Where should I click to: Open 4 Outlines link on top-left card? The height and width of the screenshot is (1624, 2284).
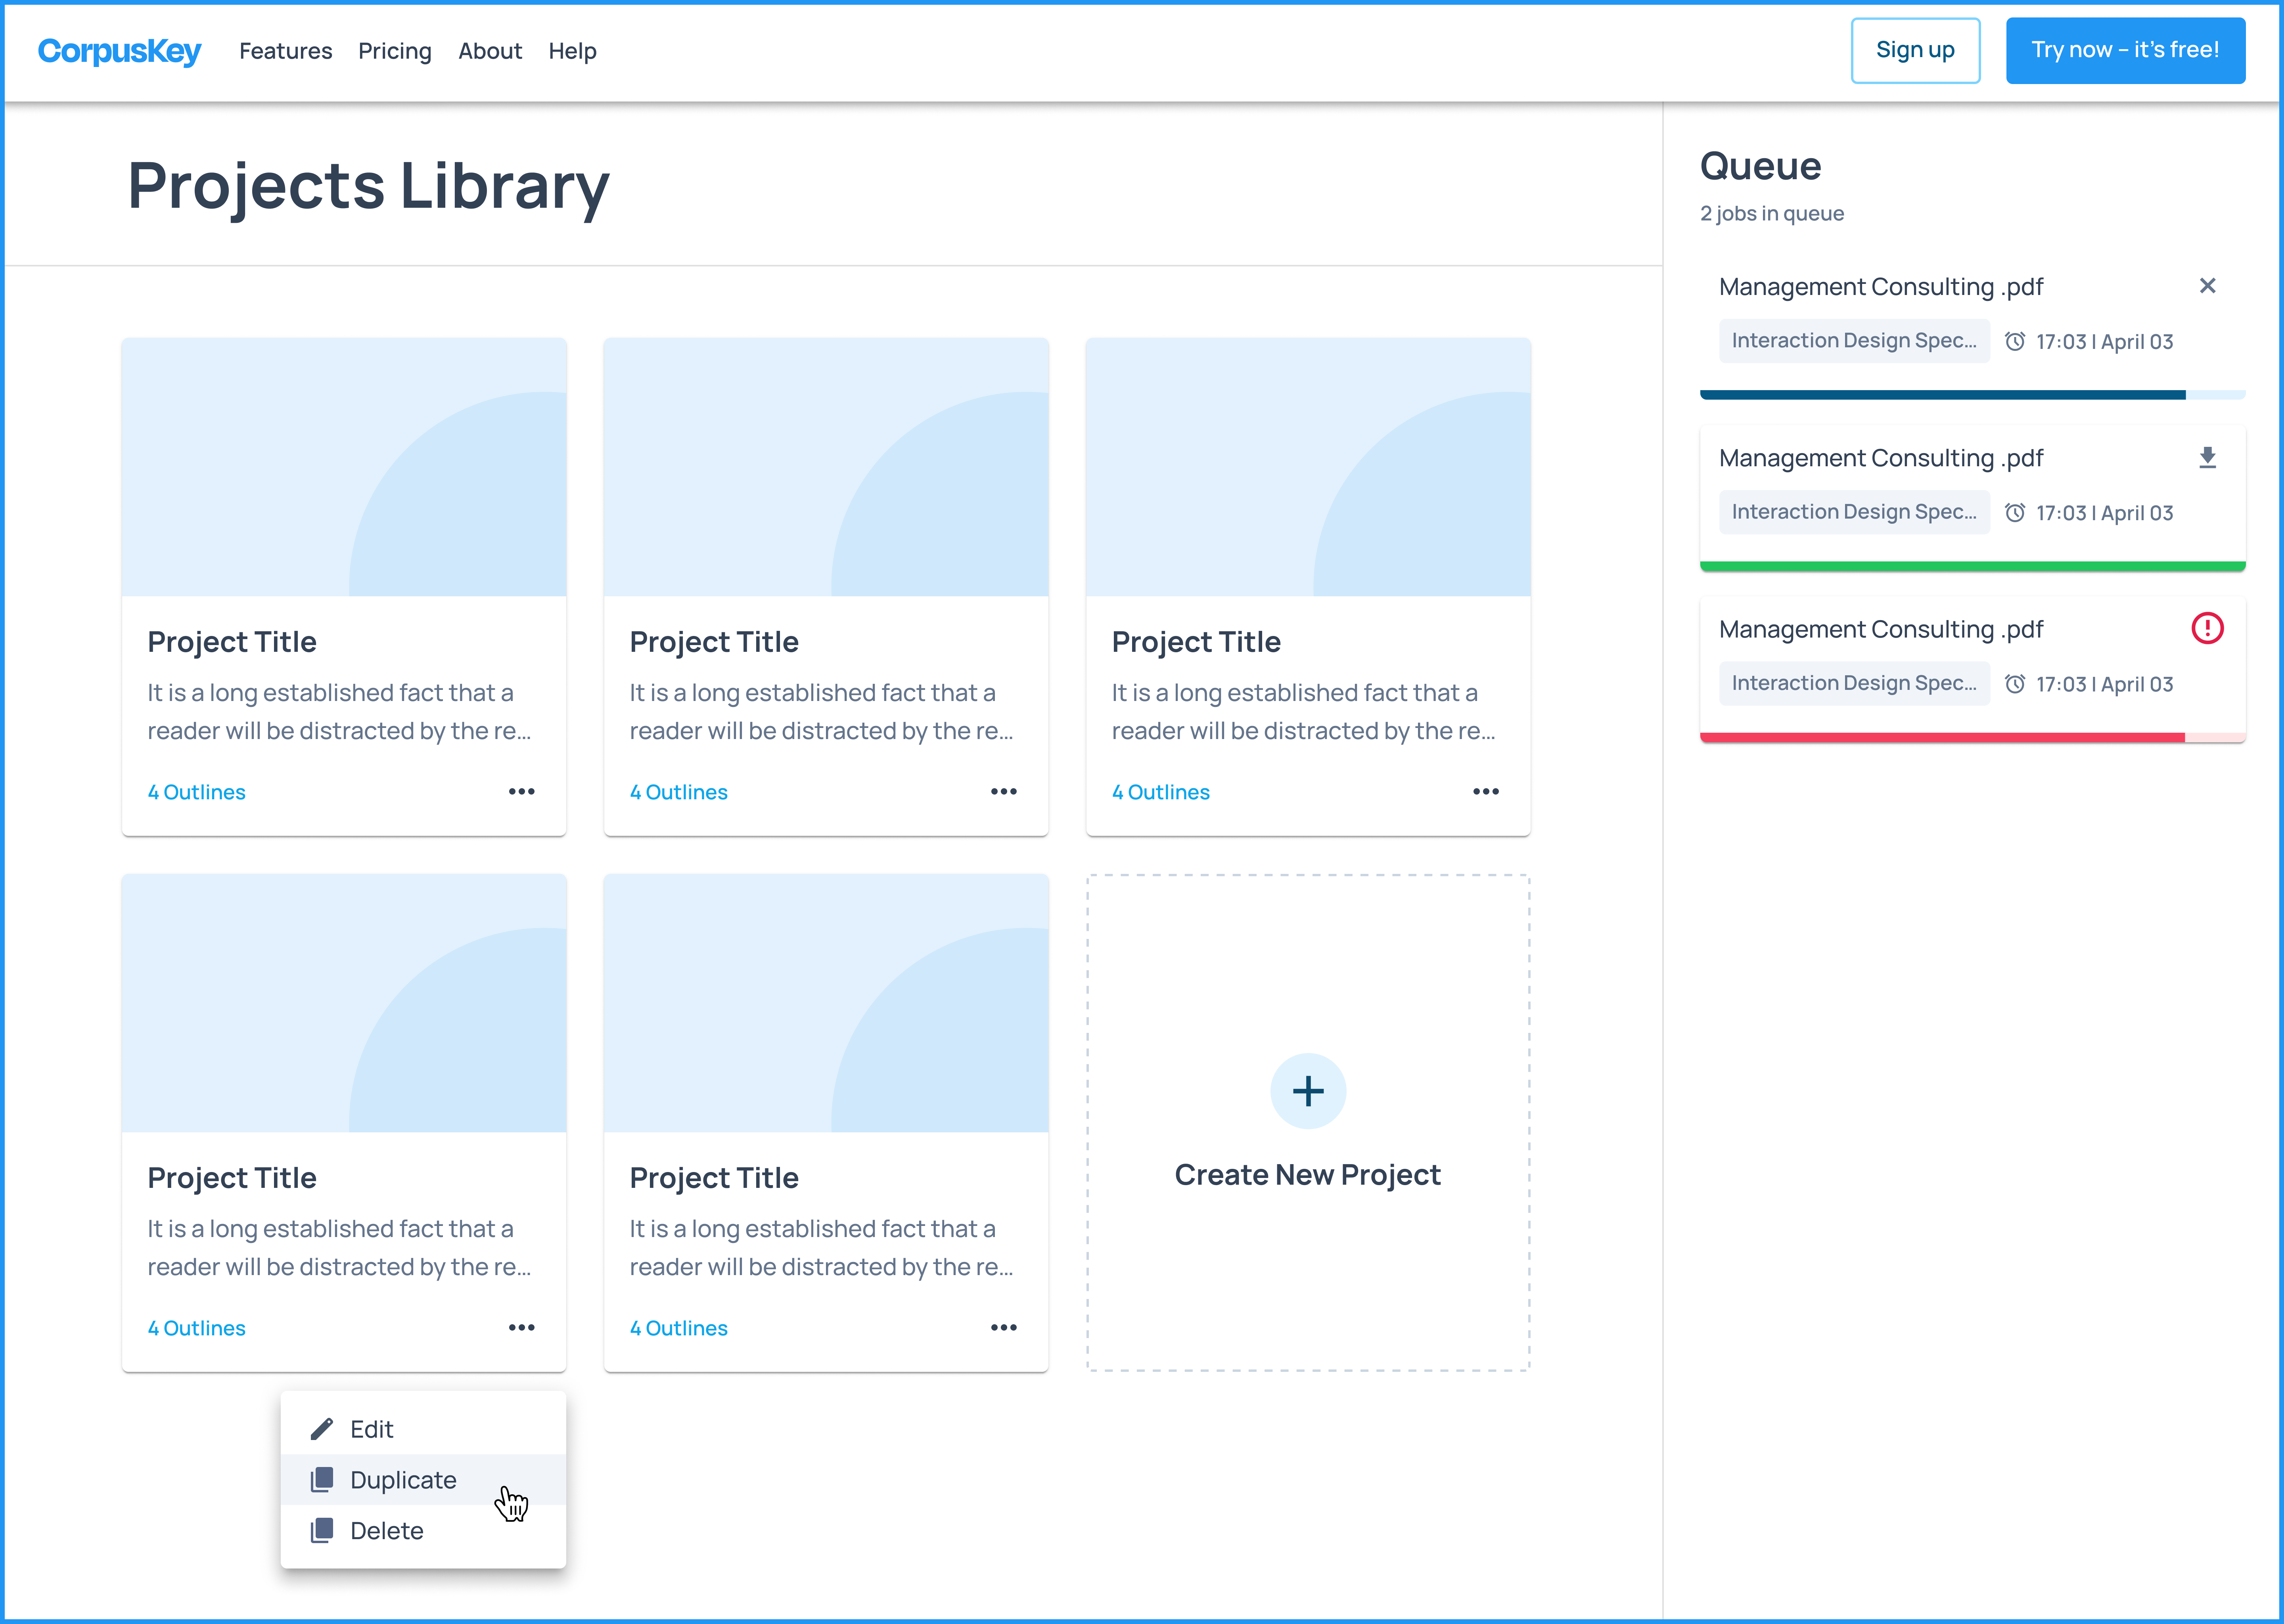(196, 792)
